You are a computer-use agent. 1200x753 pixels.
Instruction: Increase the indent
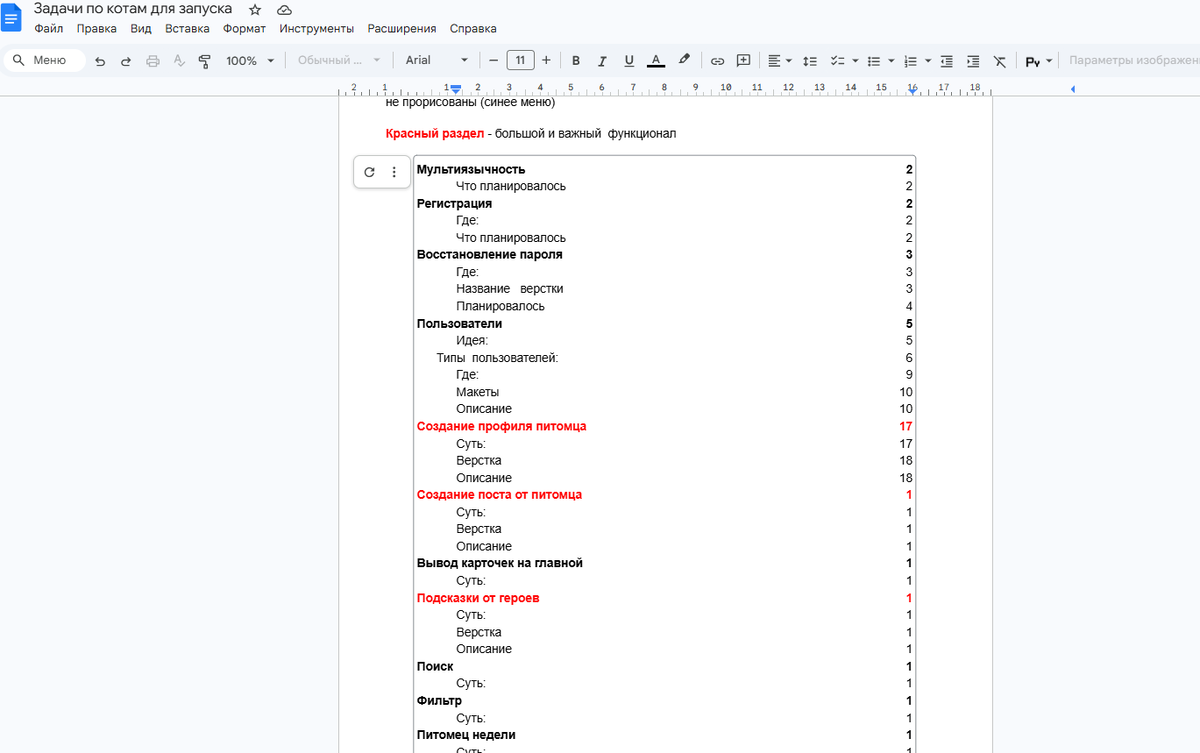click(x=973, y=61)
